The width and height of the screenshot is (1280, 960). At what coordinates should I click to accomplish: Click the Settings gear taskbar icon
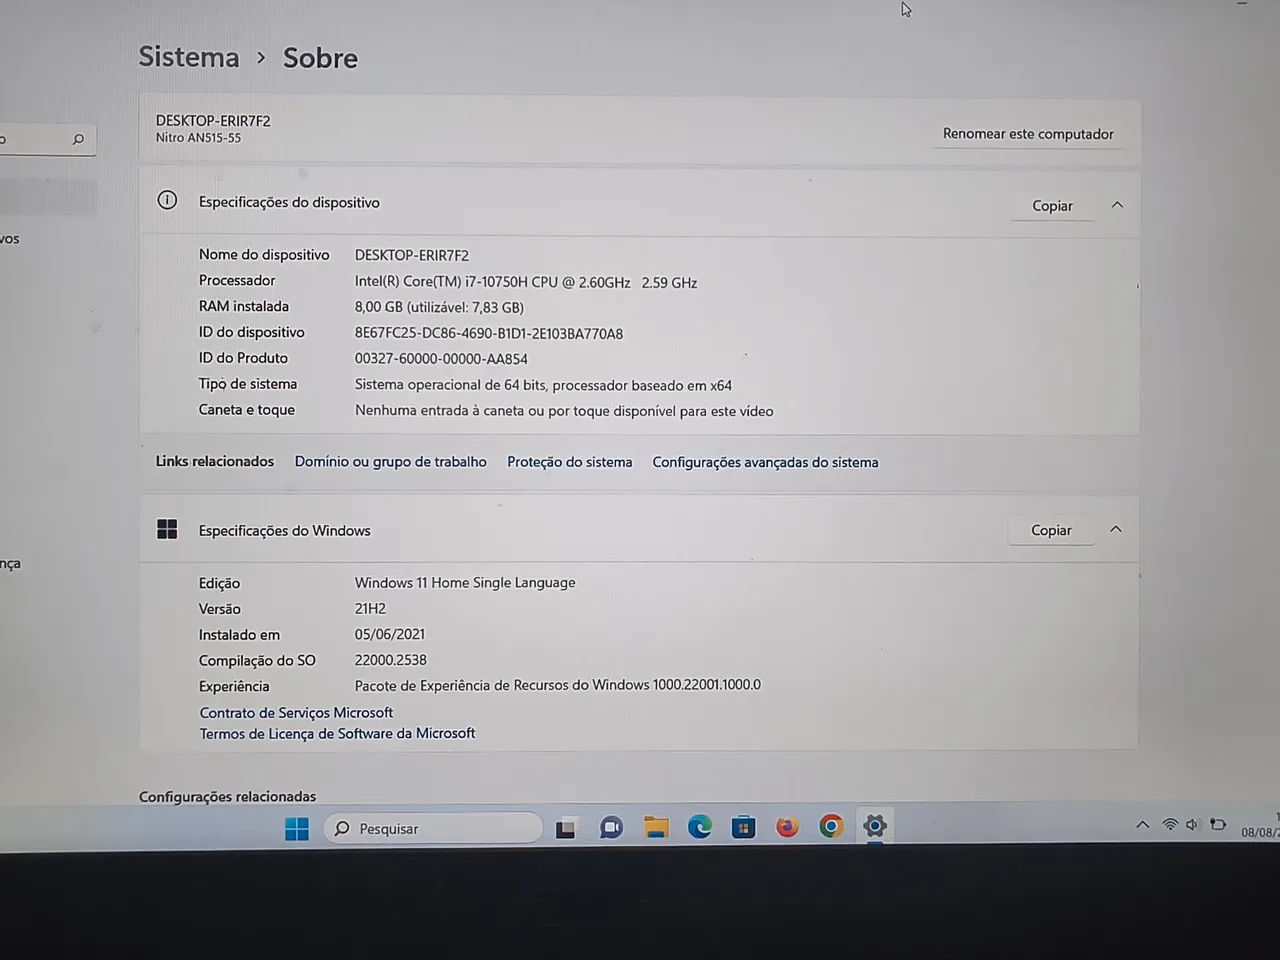pyautogui.click(x=875, y=826)
